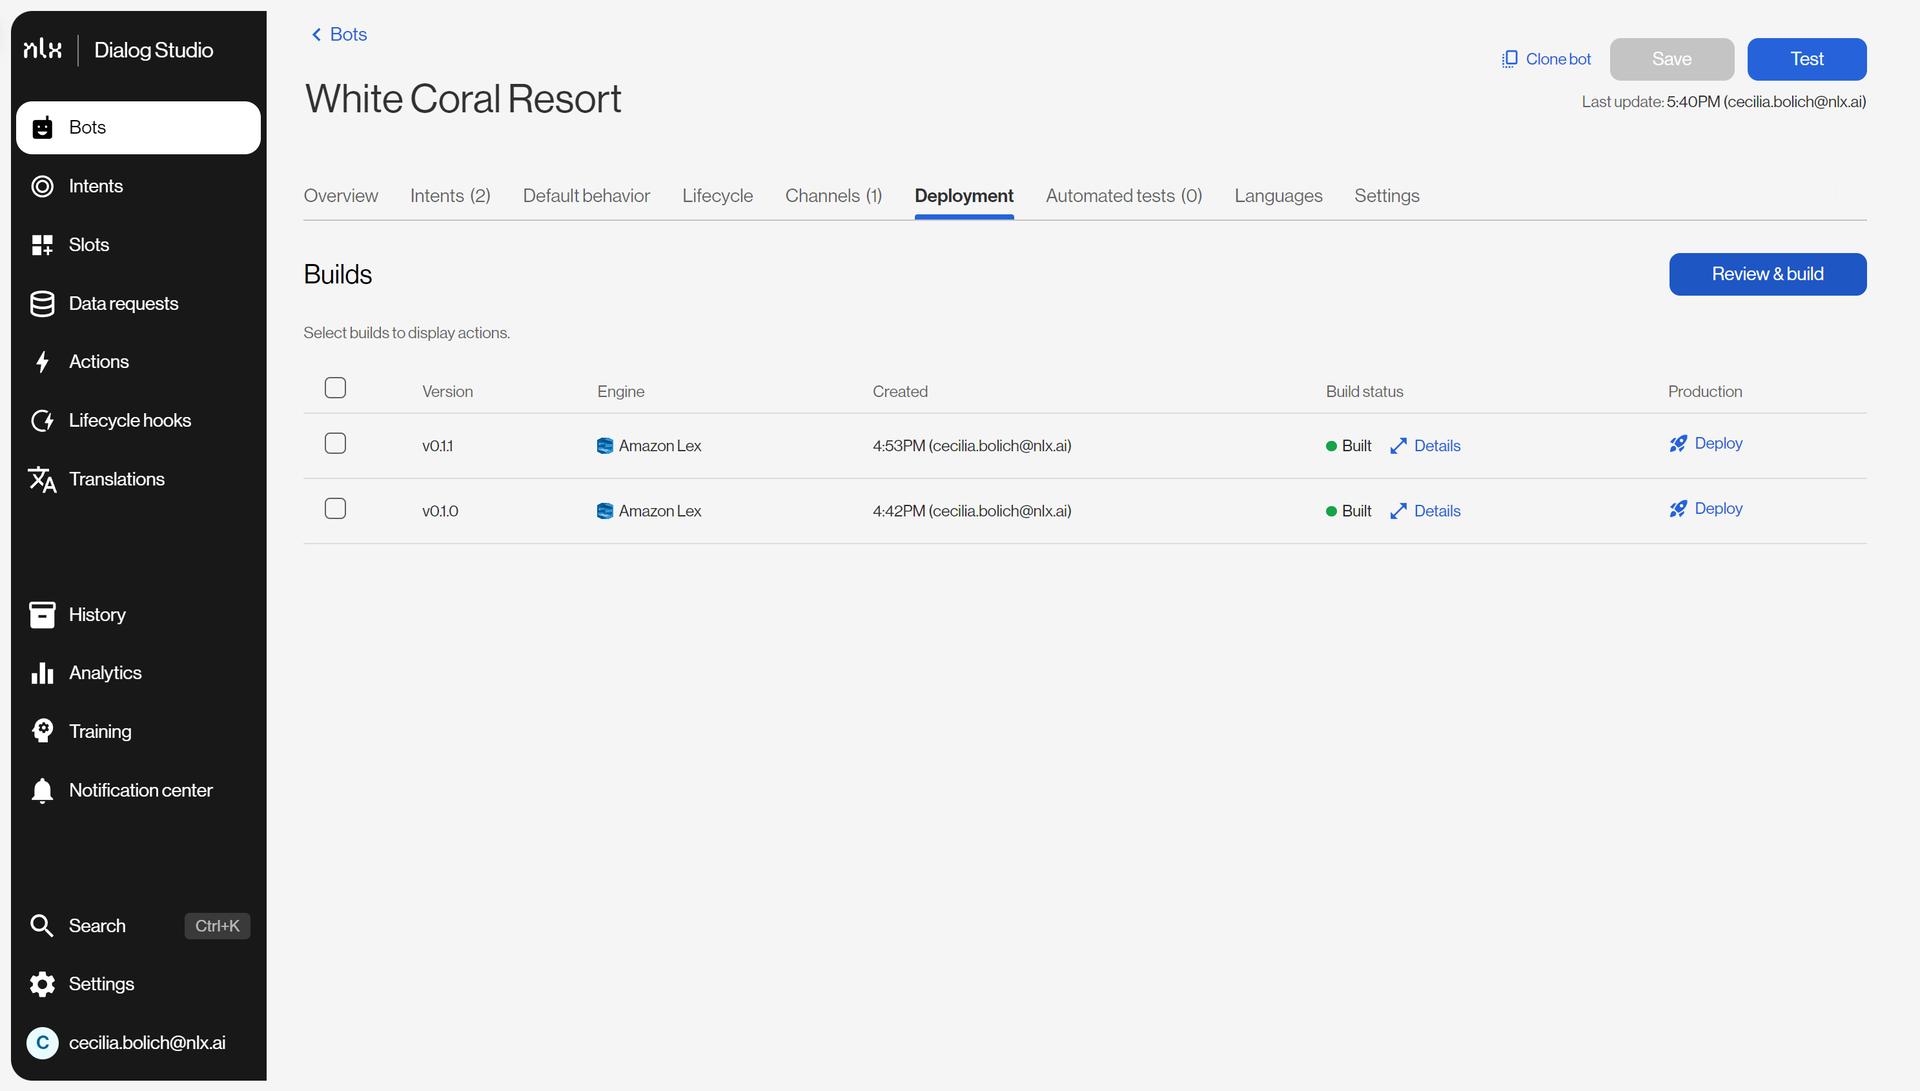
Task: Click the greyed Save button
Action: pos(1672,59)
